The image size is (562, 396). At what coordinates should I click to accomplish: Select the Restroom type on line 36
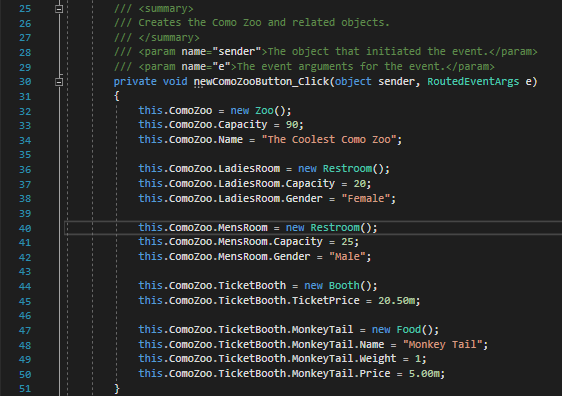347,169
